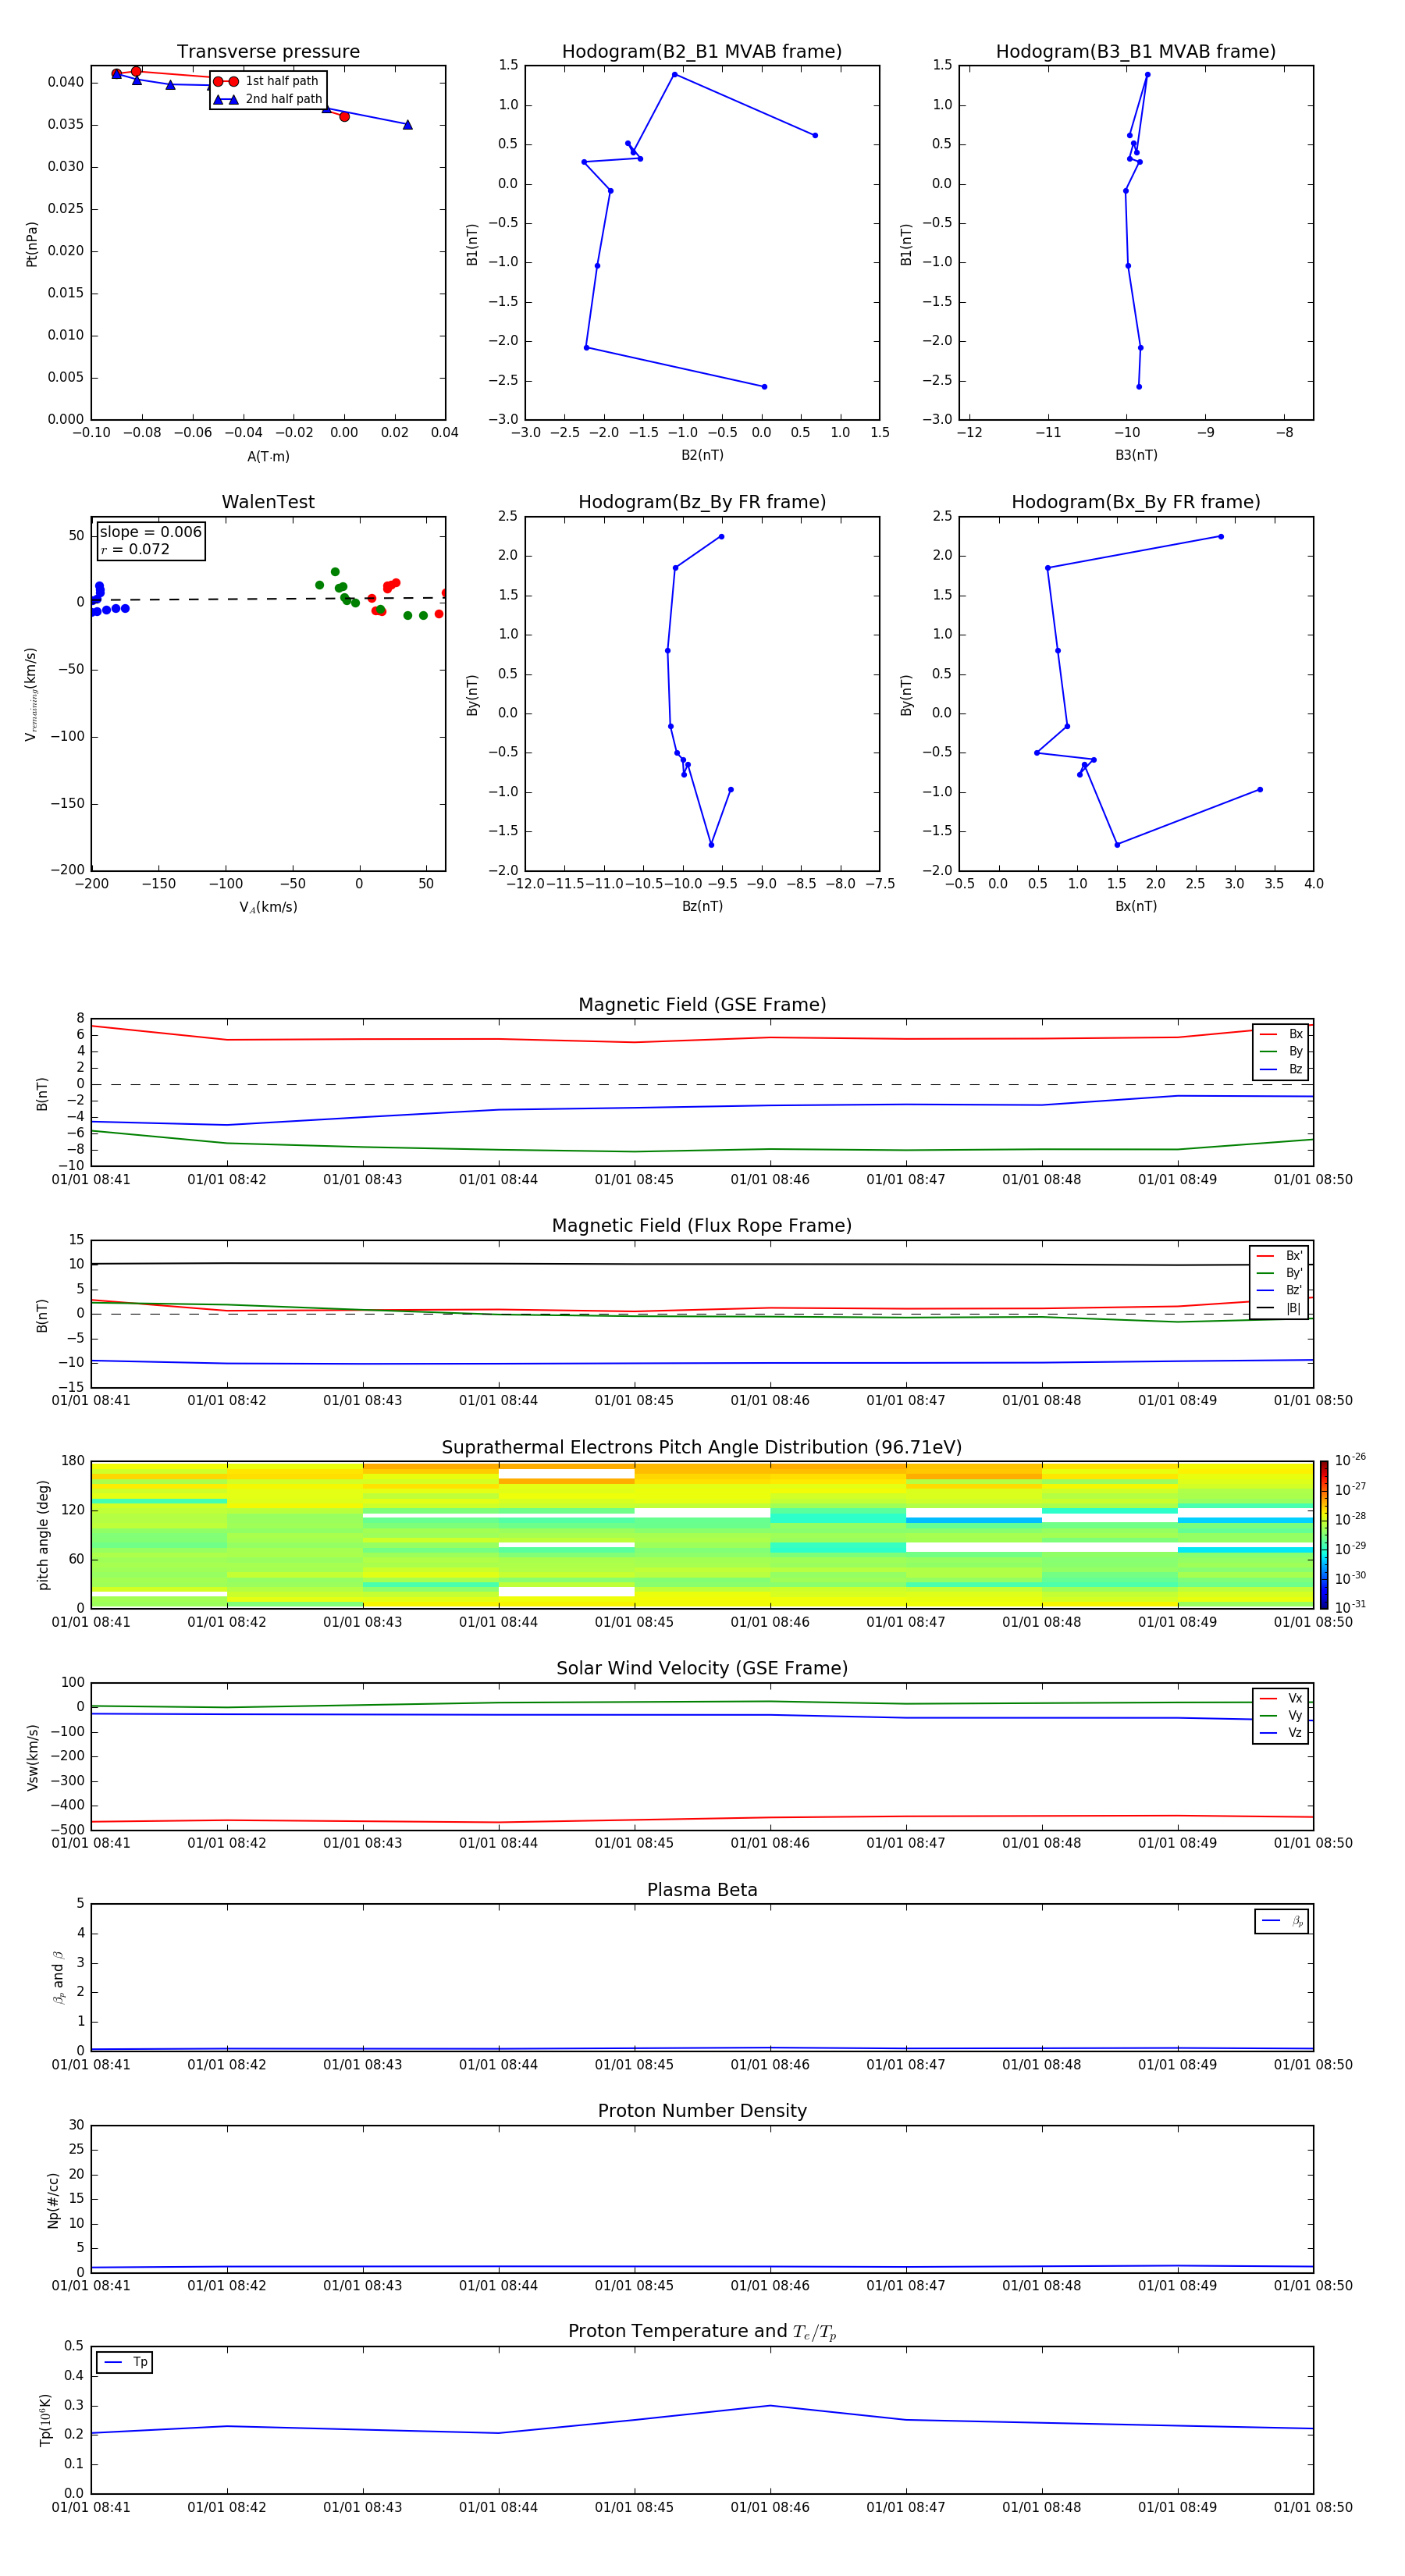This screenshot has height=2576, width=1405.
Task: Click the 'Hodogram(Bx_By FR frame)' title
Action: pos(1136,502)
